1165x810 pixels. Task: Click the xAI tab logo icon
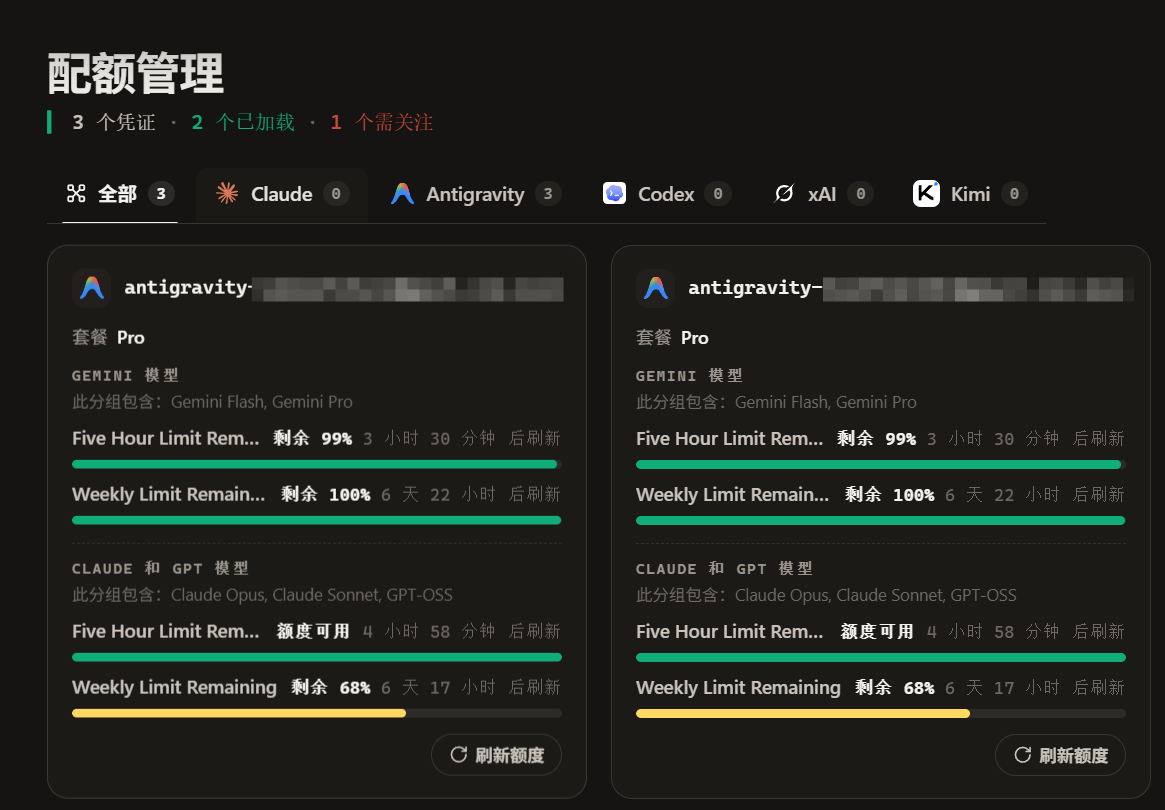[x=785, y=193]
